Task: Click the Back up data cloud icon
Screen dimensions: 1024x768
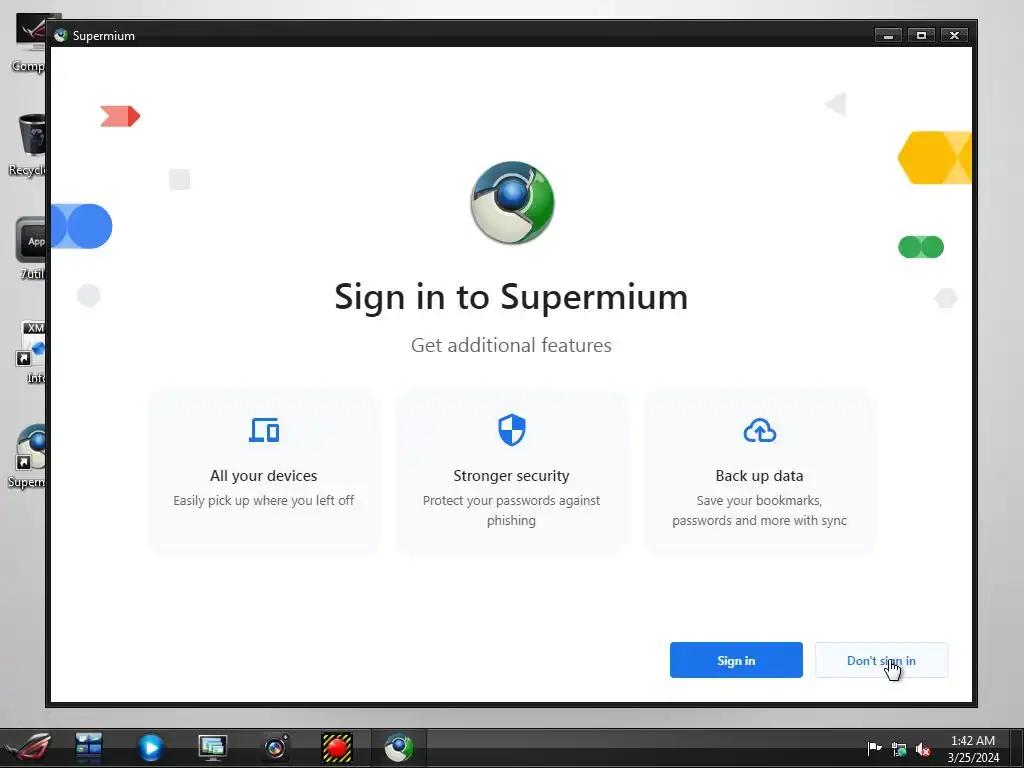Action: [x=760, y=430]
